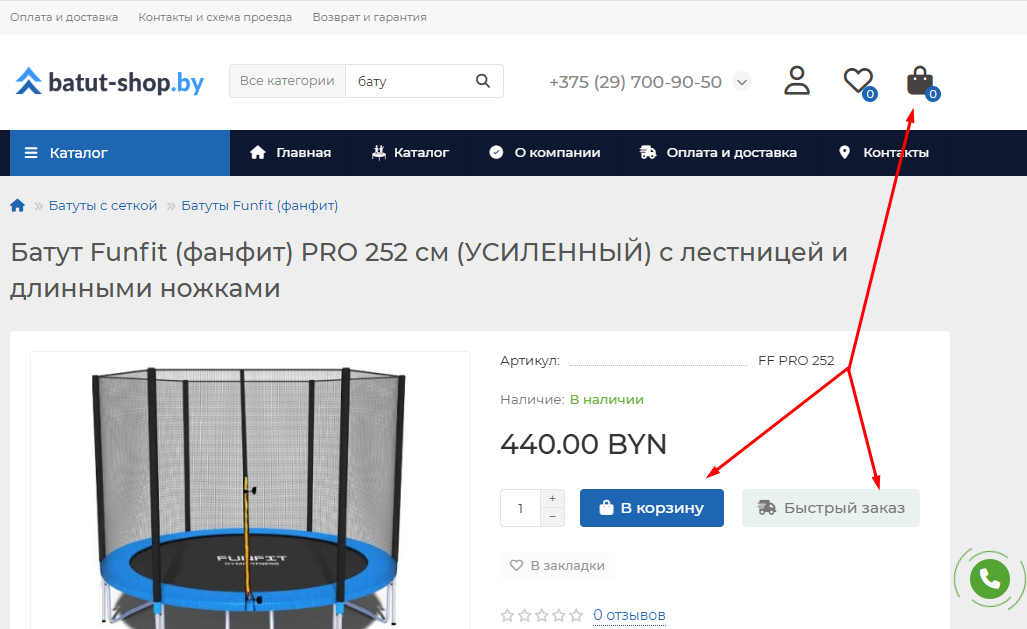1027x629 pixels.
Task: Click the В корзину button
Action: (652, 508)
